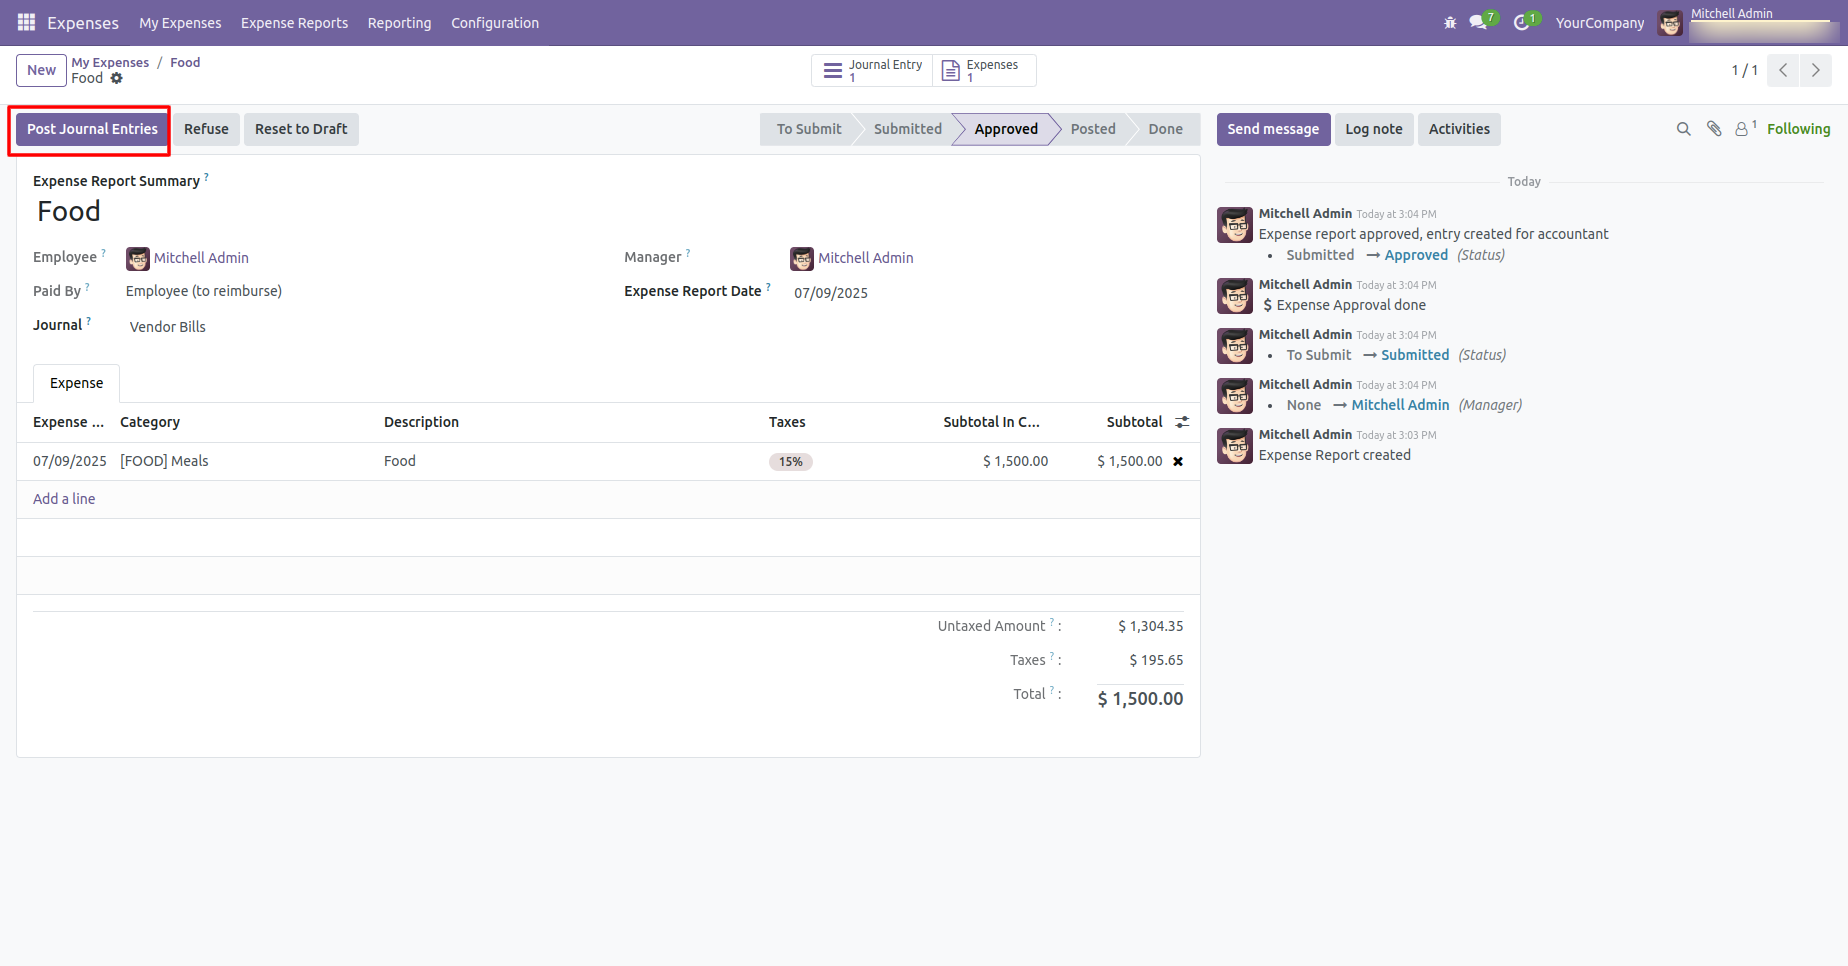Select the Posted status stage
Viewport: 1848px width, 966px height.
pyautogui.click(x=1093, y=129)
